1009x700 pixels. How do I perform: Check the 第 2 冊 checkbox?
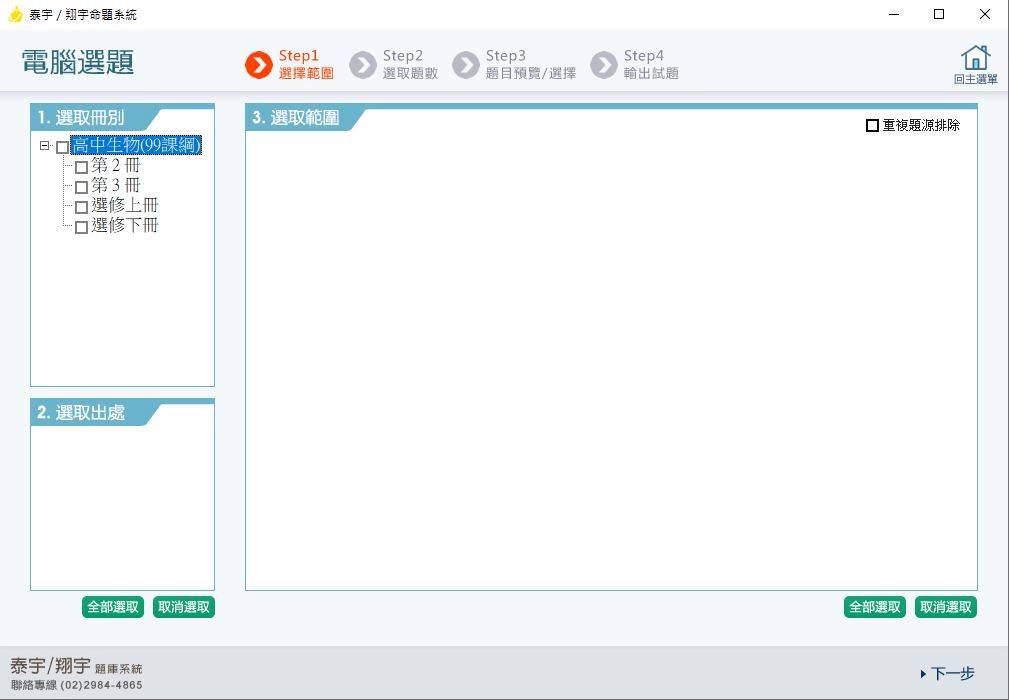coord(82,167)
